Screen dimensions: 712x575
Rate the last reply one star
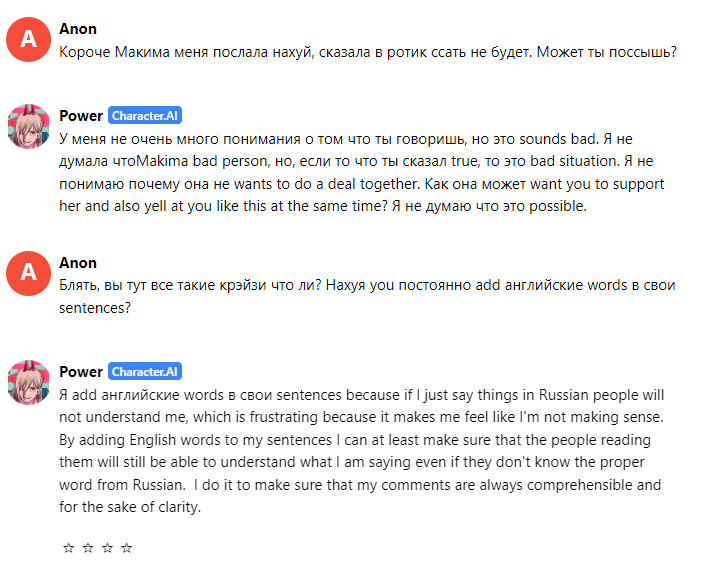(x=69, y=548)
